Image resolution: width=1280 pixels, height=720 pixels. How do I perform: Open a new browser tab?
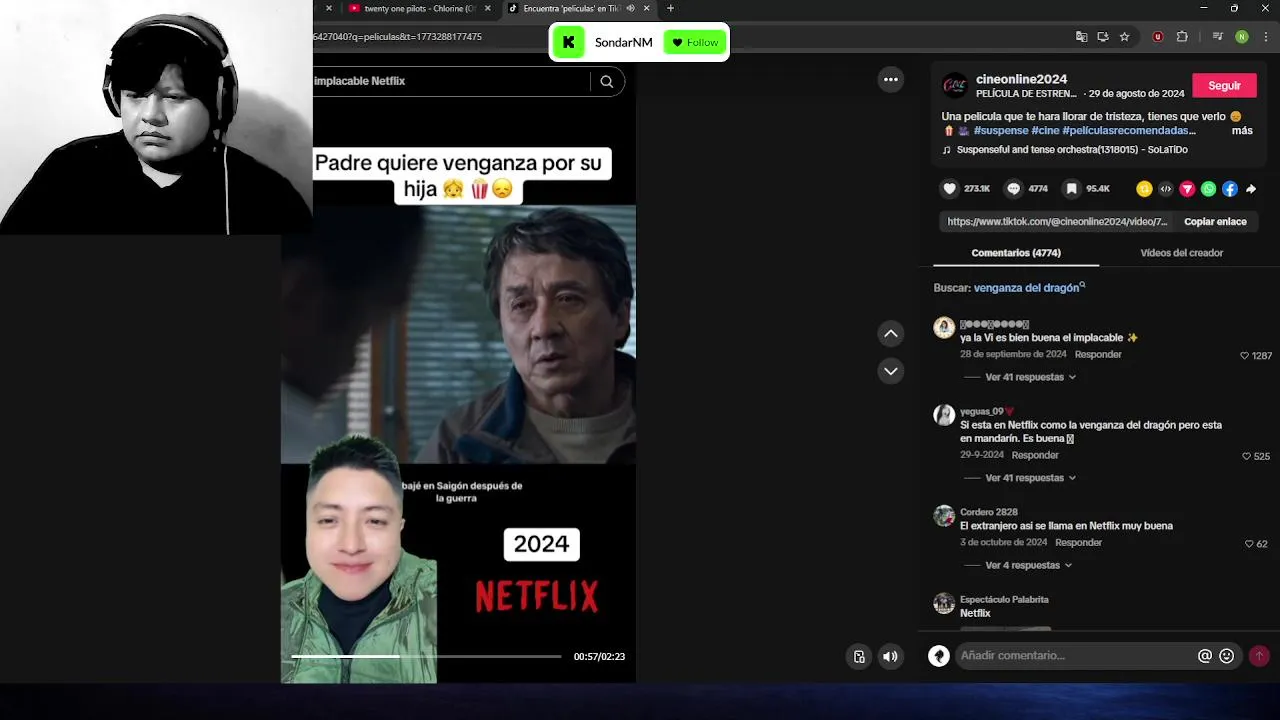[x=670, y=8]
